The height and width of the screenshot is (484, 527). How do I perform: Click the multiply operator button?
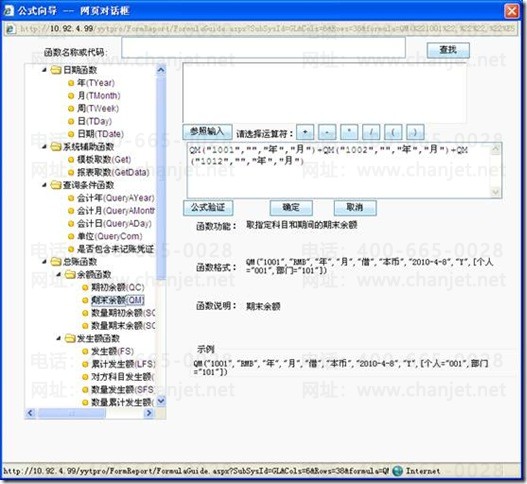(x=349, y=132)
